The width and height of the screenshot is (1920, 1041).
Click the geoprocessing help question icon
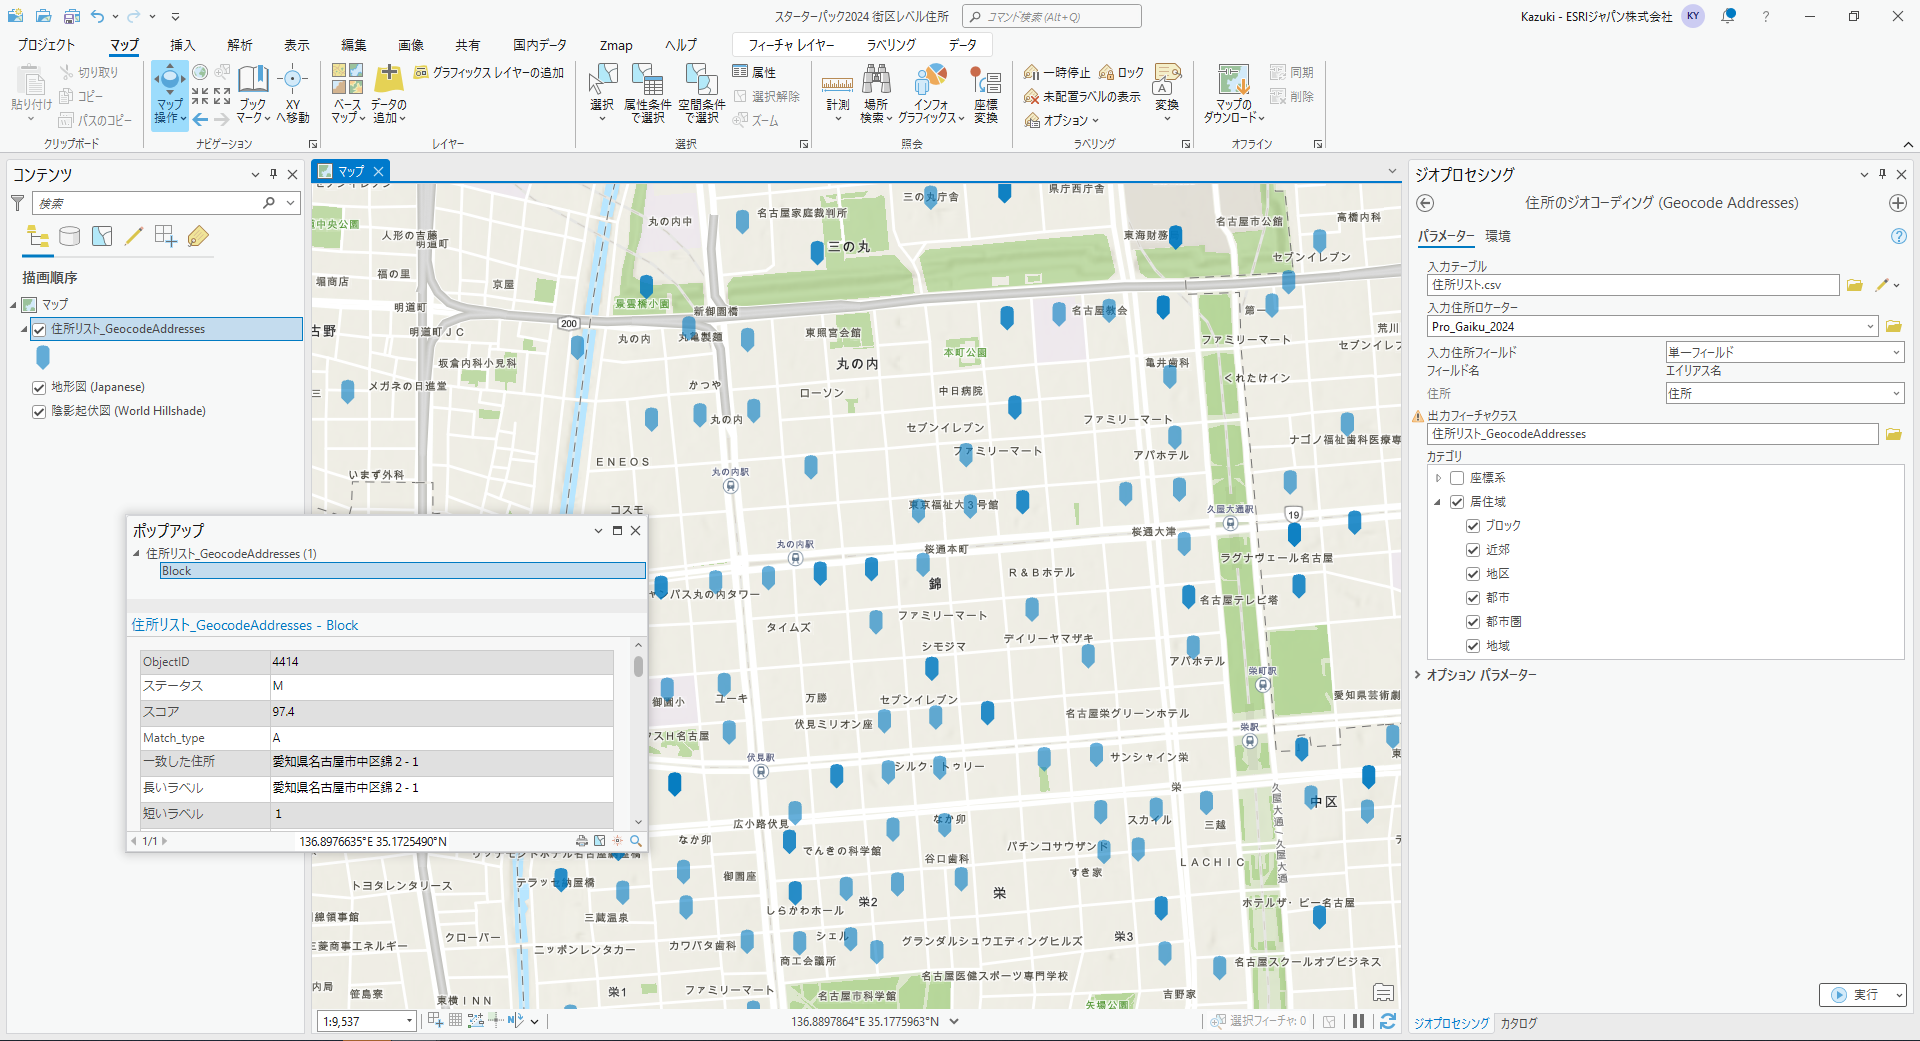click(1898, 236)
